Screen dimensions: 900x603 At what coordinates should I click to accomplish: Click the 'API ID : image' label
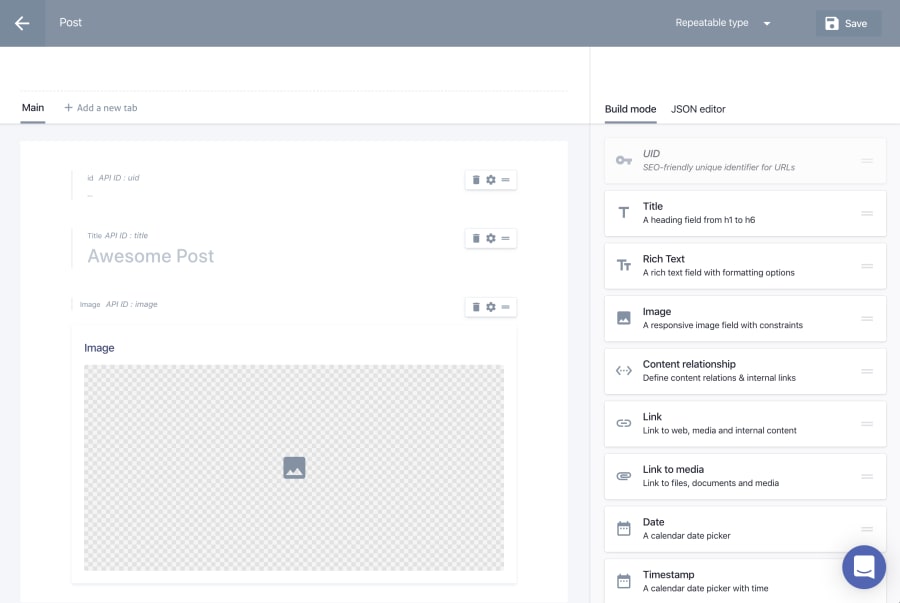[x=131, y=304]
